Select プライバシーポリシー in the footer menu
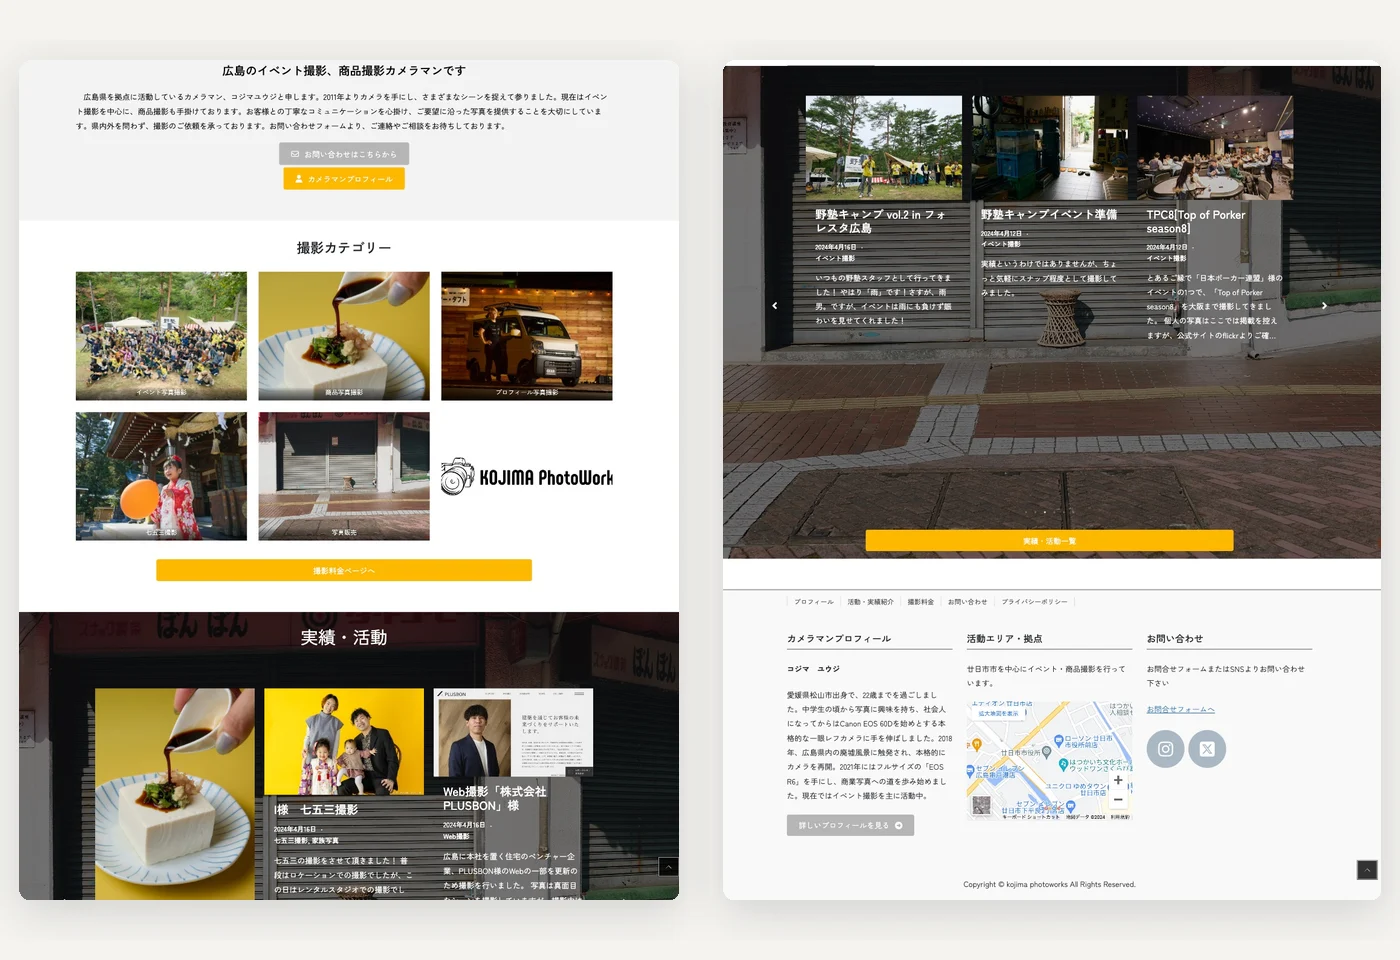The width and height of the screenshot is (1400, 960). tap(1034, 602)
